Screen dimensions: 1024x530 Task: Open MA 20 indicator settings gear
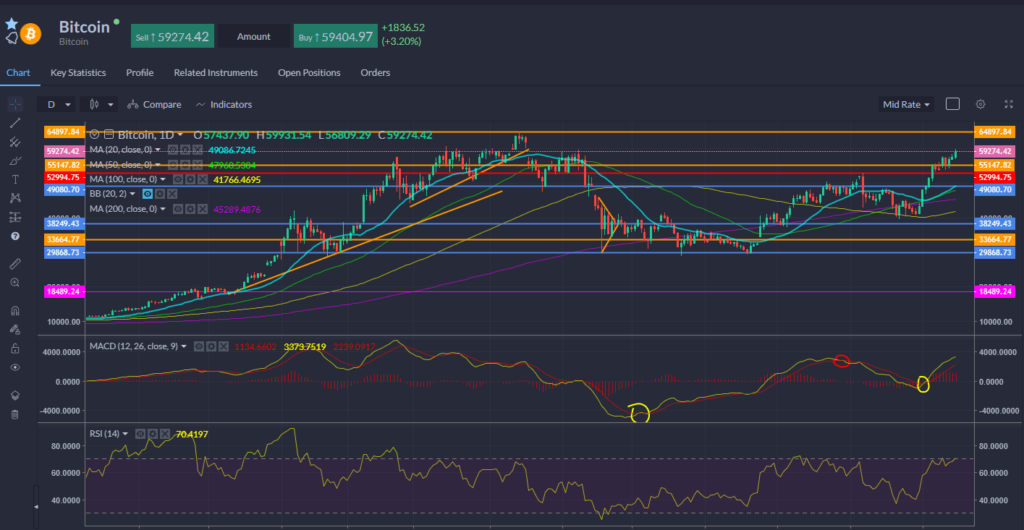(185, 149)
